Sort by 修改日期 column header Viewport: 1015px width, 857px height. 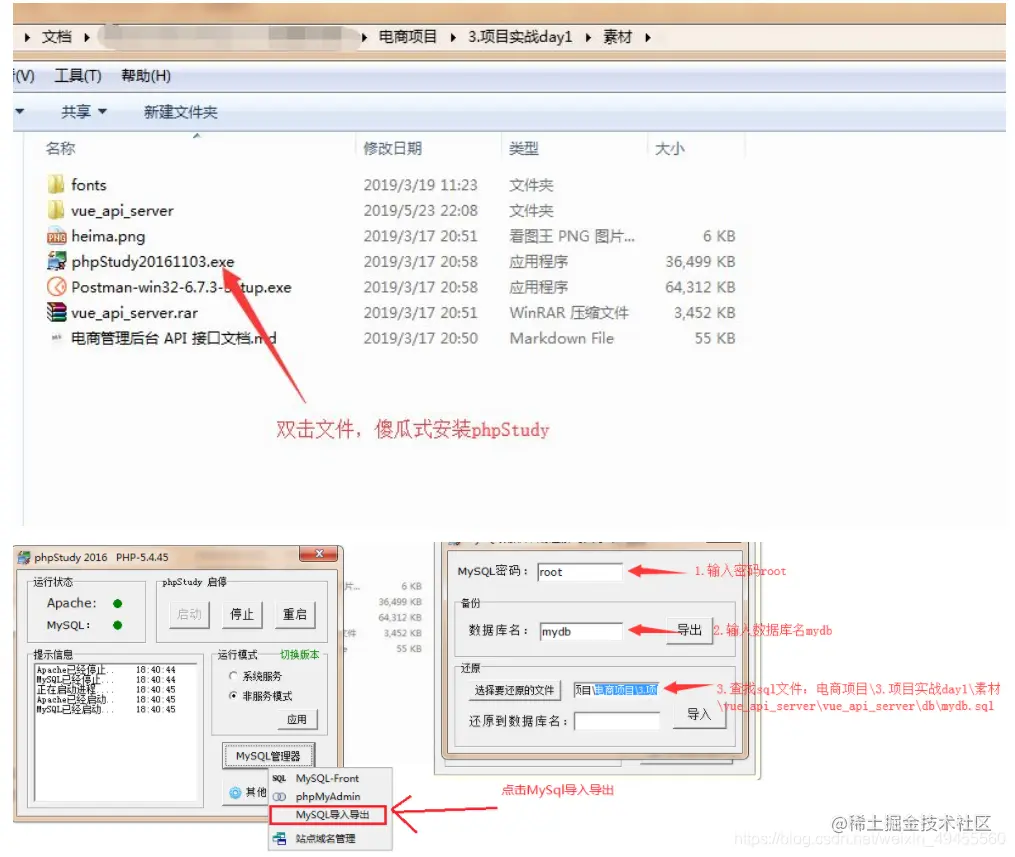pyautogui.click(x=392, y=148)
